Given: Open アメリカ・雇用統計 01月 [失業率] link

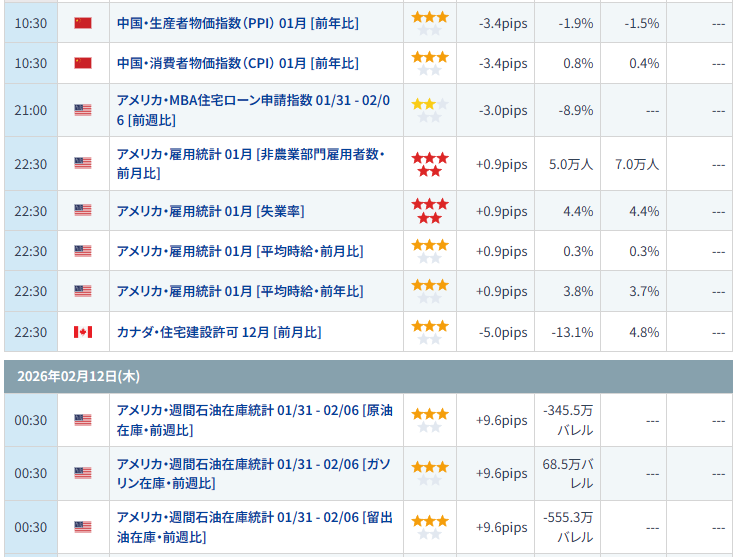Looking at the screenshot, I should (211, 211).
